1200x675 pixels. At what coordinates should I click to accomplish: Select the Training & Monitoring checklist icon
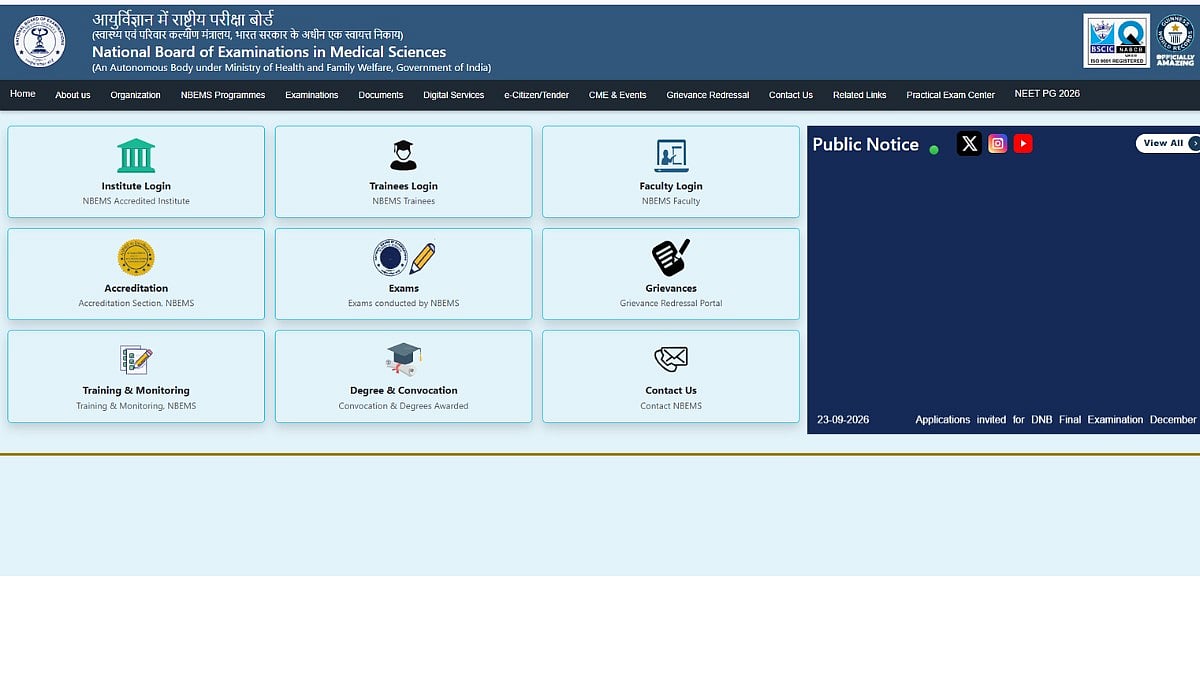tap(136, 360)
